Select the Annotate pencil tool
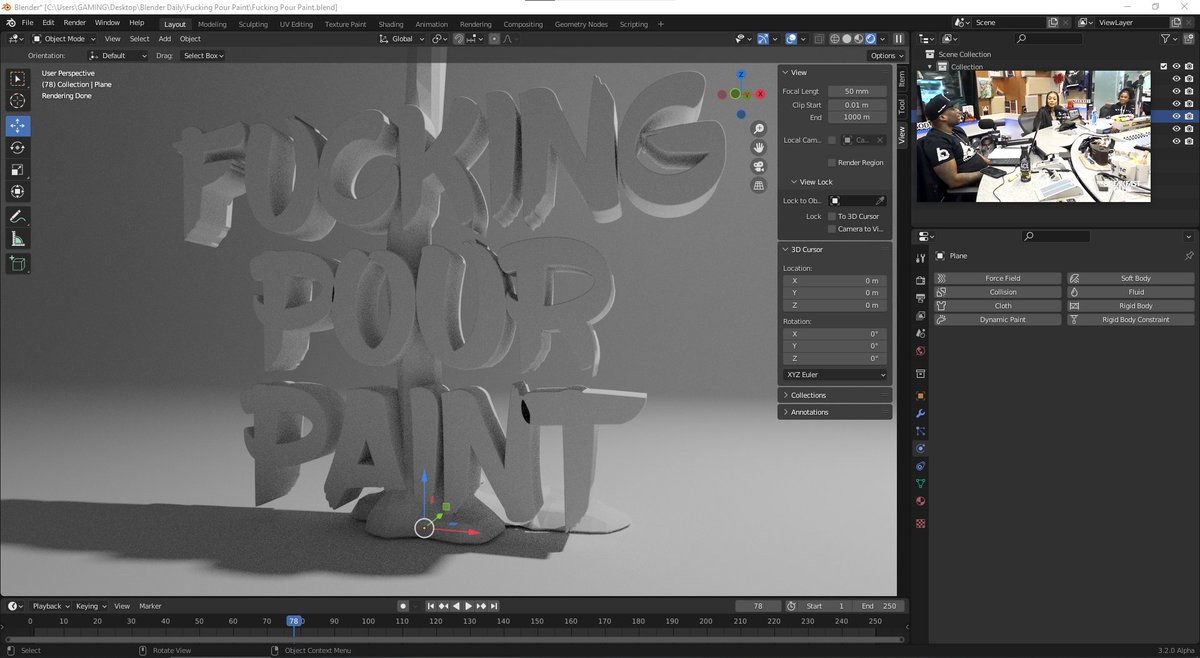Screen dimensions: 1200x658 (18, 216)
